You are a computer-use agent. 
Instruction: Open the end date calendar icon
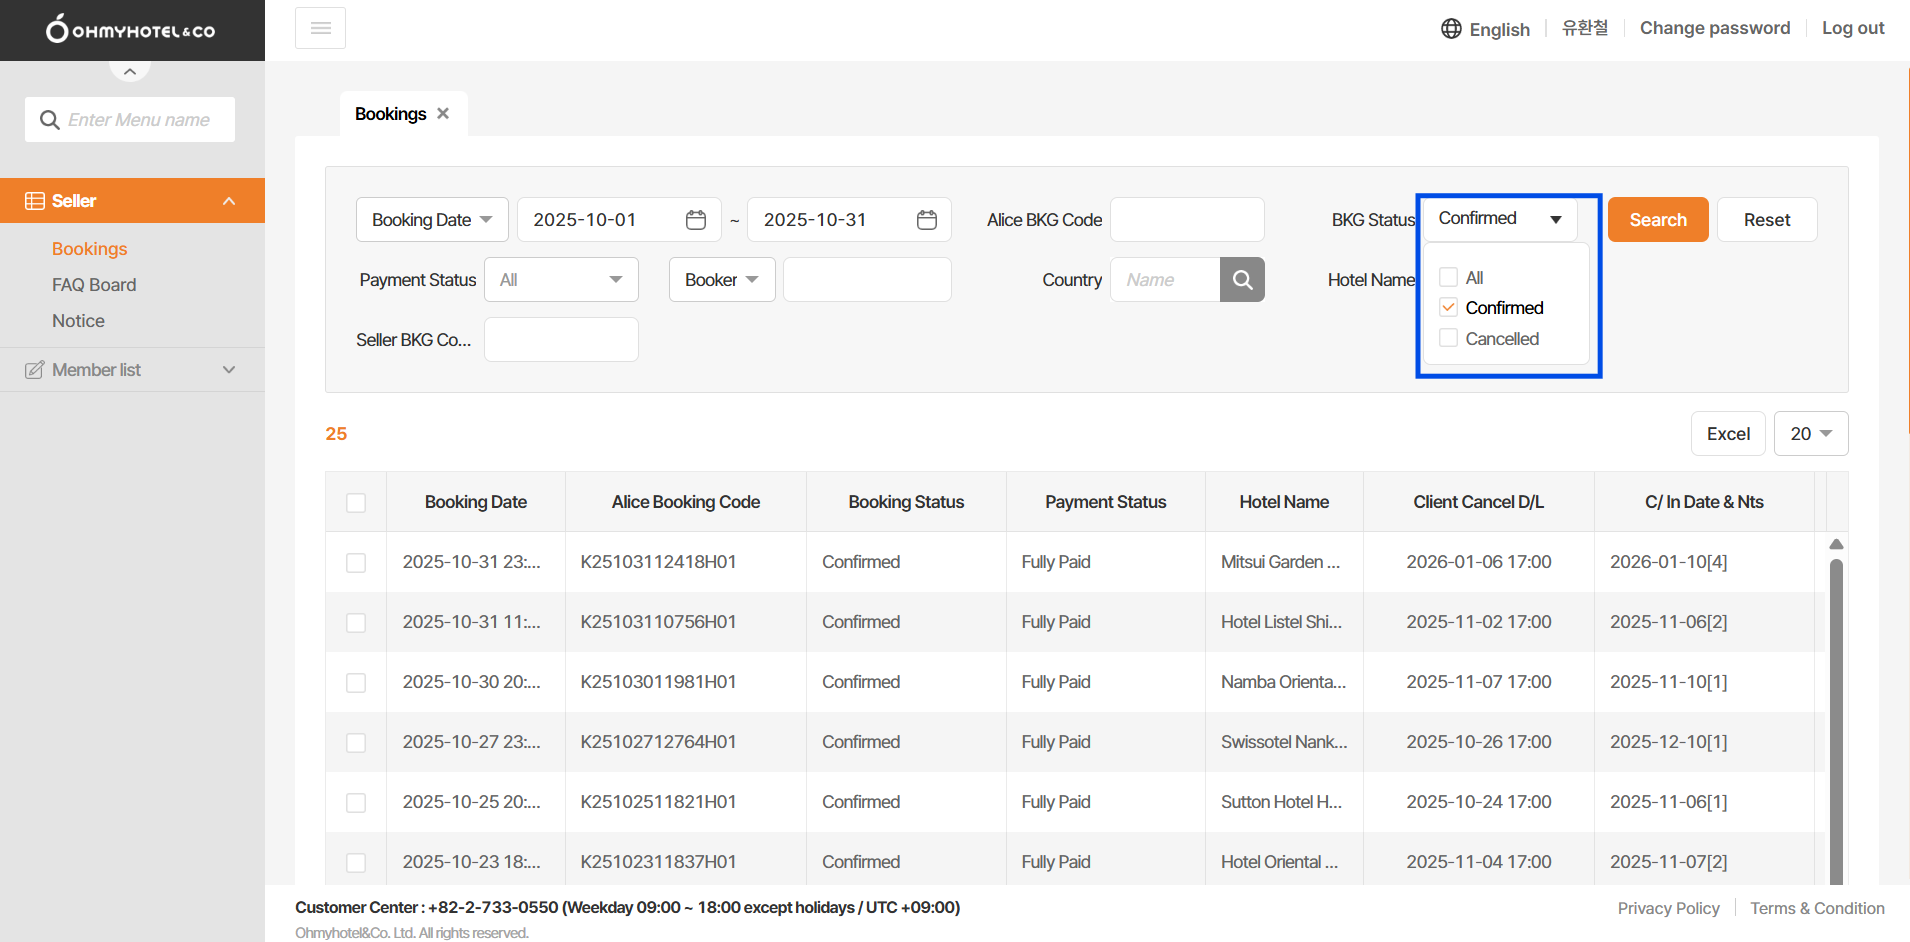927,220
